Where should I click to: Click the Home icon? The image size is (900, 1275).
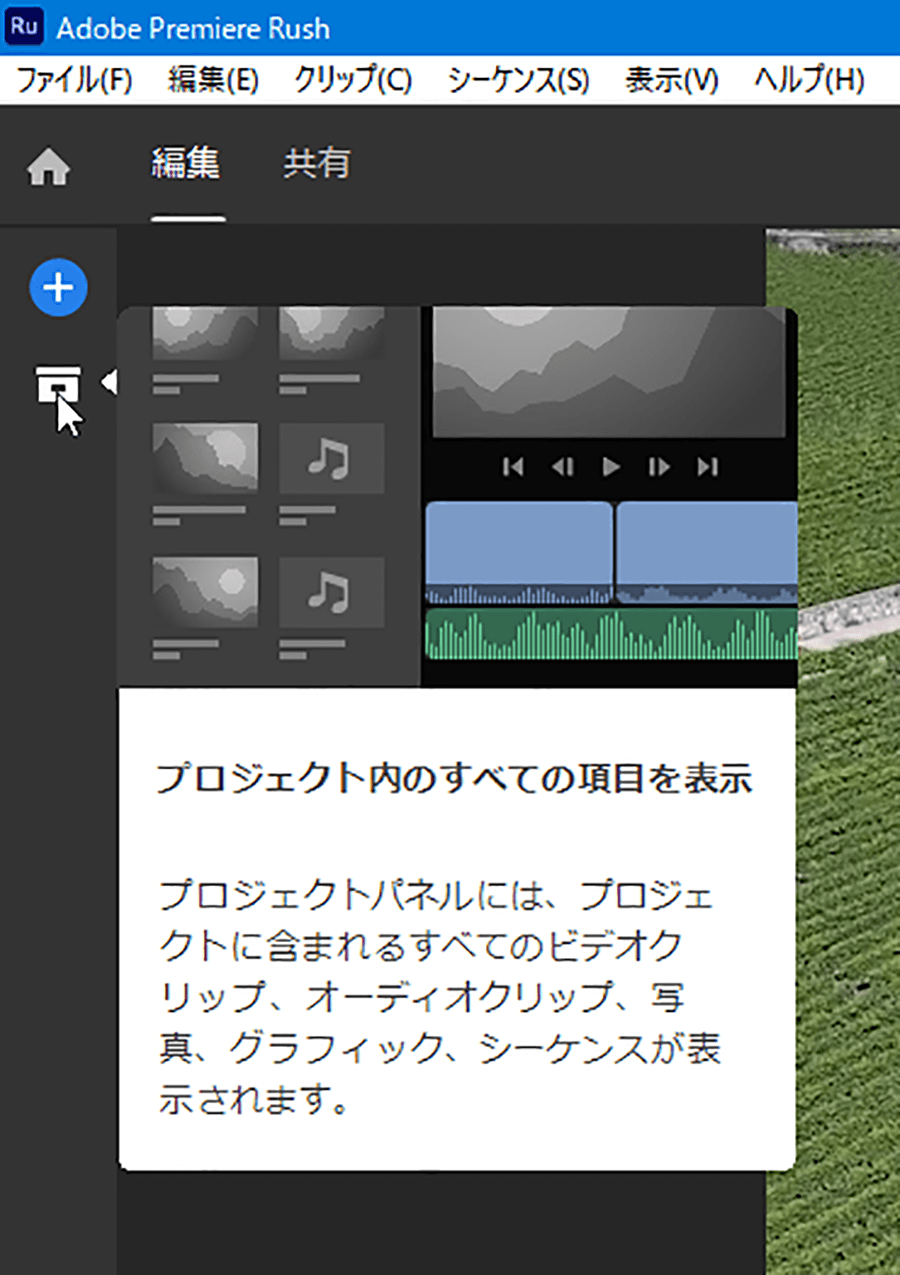48,167
